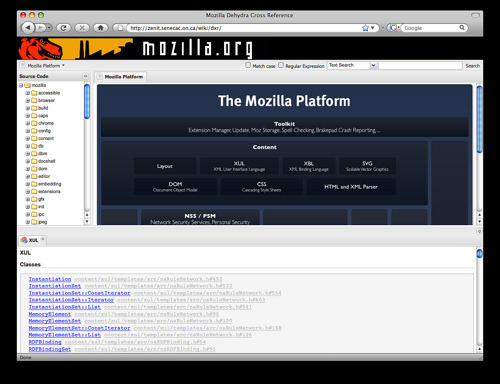
Task: Expand the docshell folder node
Action: [x=28, y=161]
